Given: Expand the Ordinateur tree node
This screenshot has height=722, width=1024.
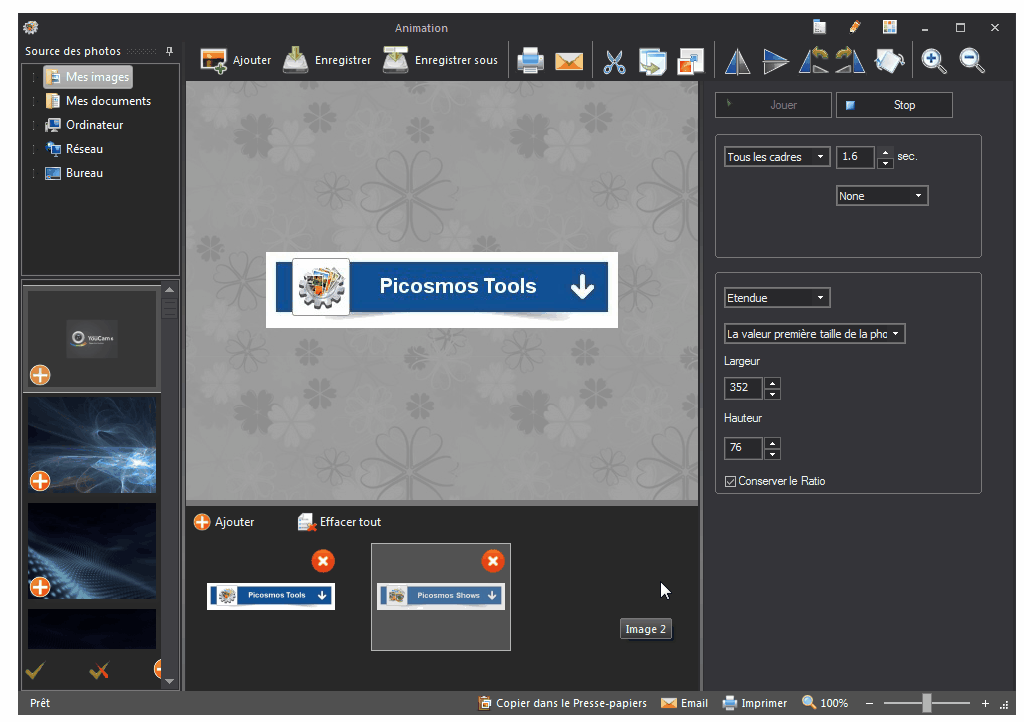Looking at the screenshot, I should [x=33, y=125].
